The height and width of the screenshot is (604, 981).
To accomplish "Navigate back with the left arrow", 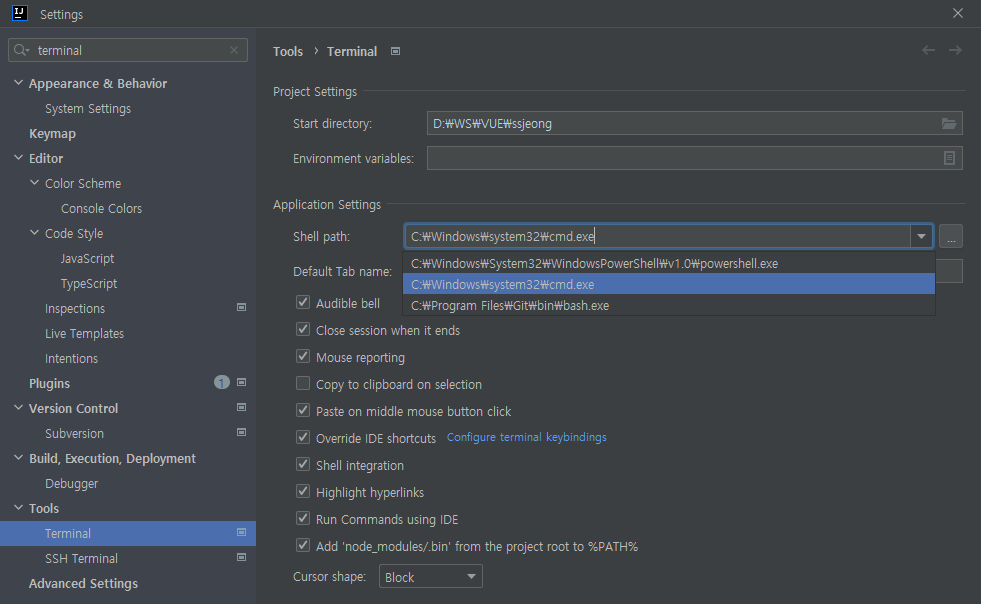I will (928, 50).
